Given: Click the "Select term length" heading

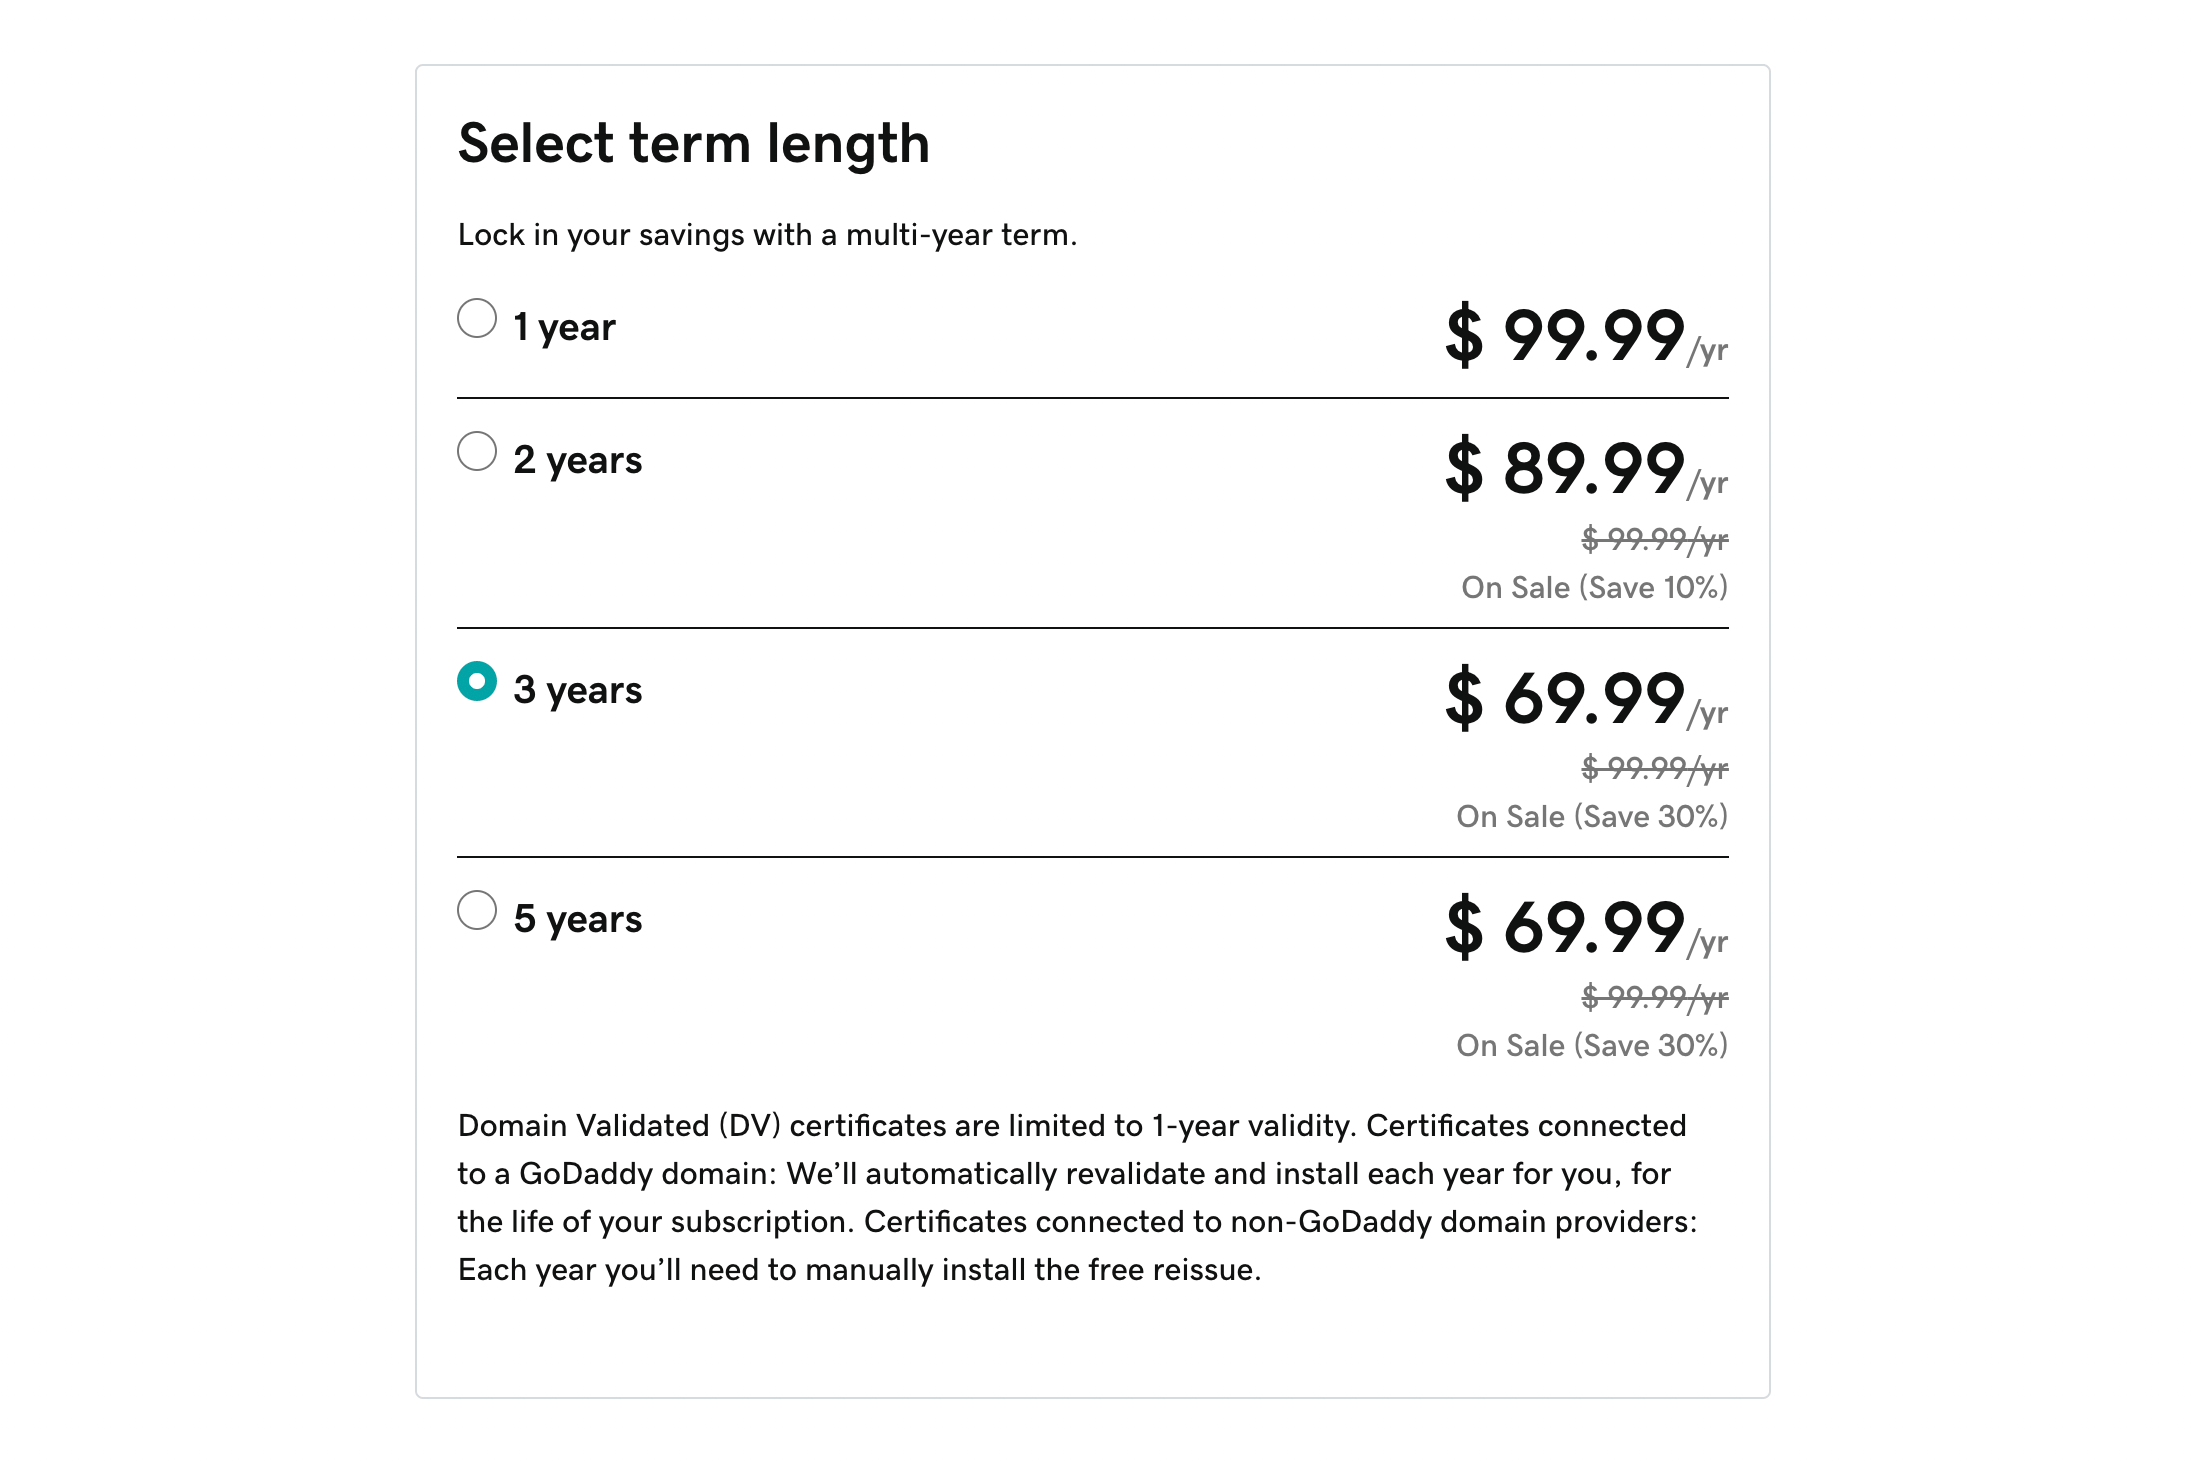Looking at the screenshot, I should coord(694,143).
